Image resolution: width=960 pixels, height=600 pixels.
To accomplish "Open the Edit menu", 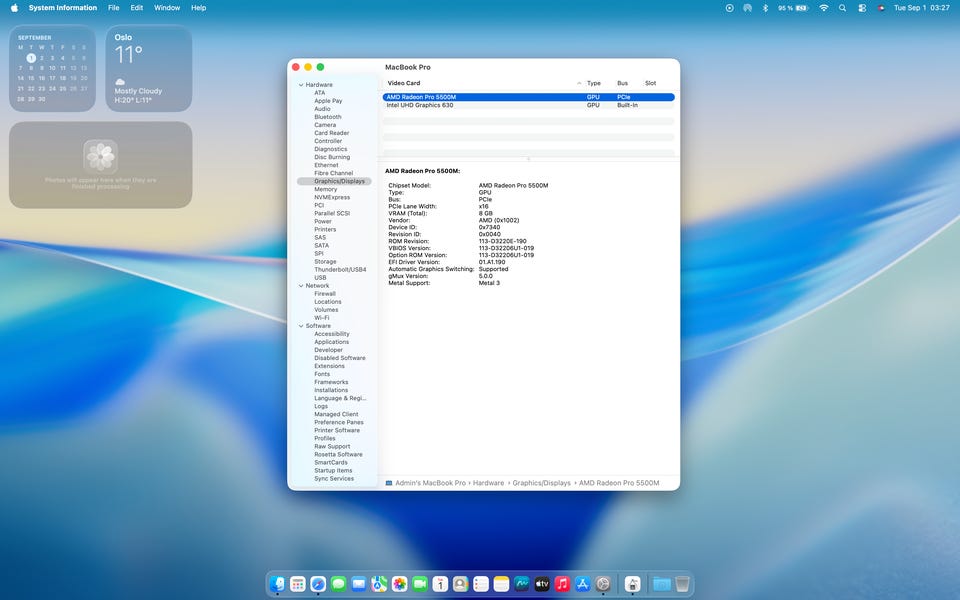I will pyautogui.click(x=137, y=8).
